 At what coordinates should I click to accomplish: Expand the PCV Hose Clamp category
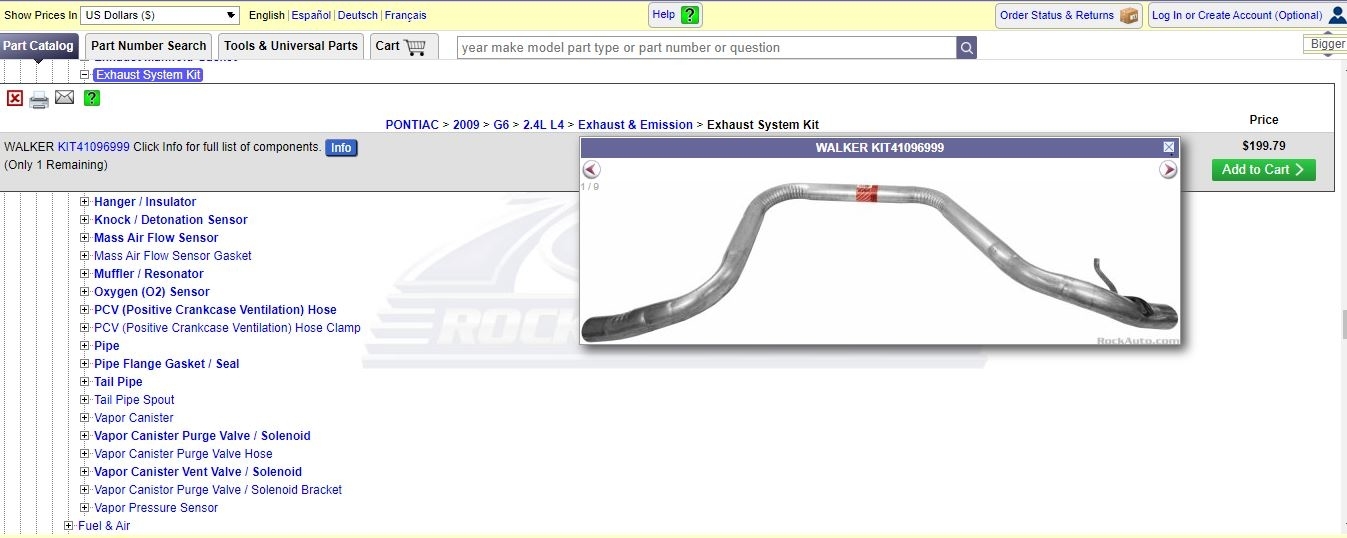(x=85, y=328)
